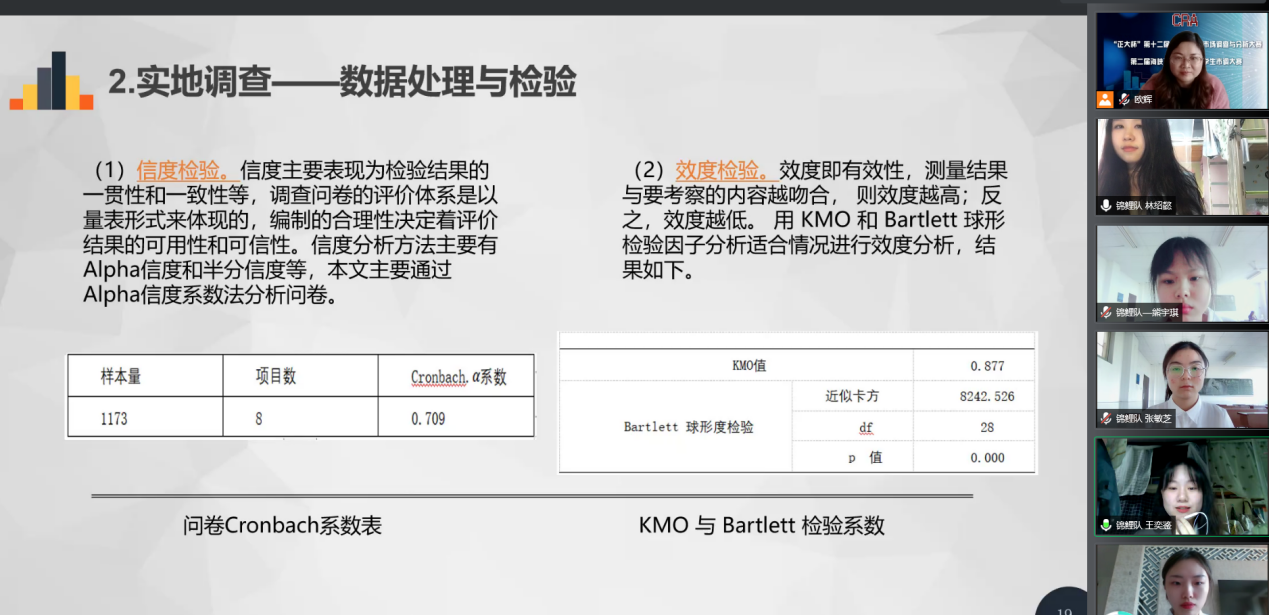Click the Bartlett 球形度检验 table cell
This screenshot has height=615, width=1269.
coord(675,427)
